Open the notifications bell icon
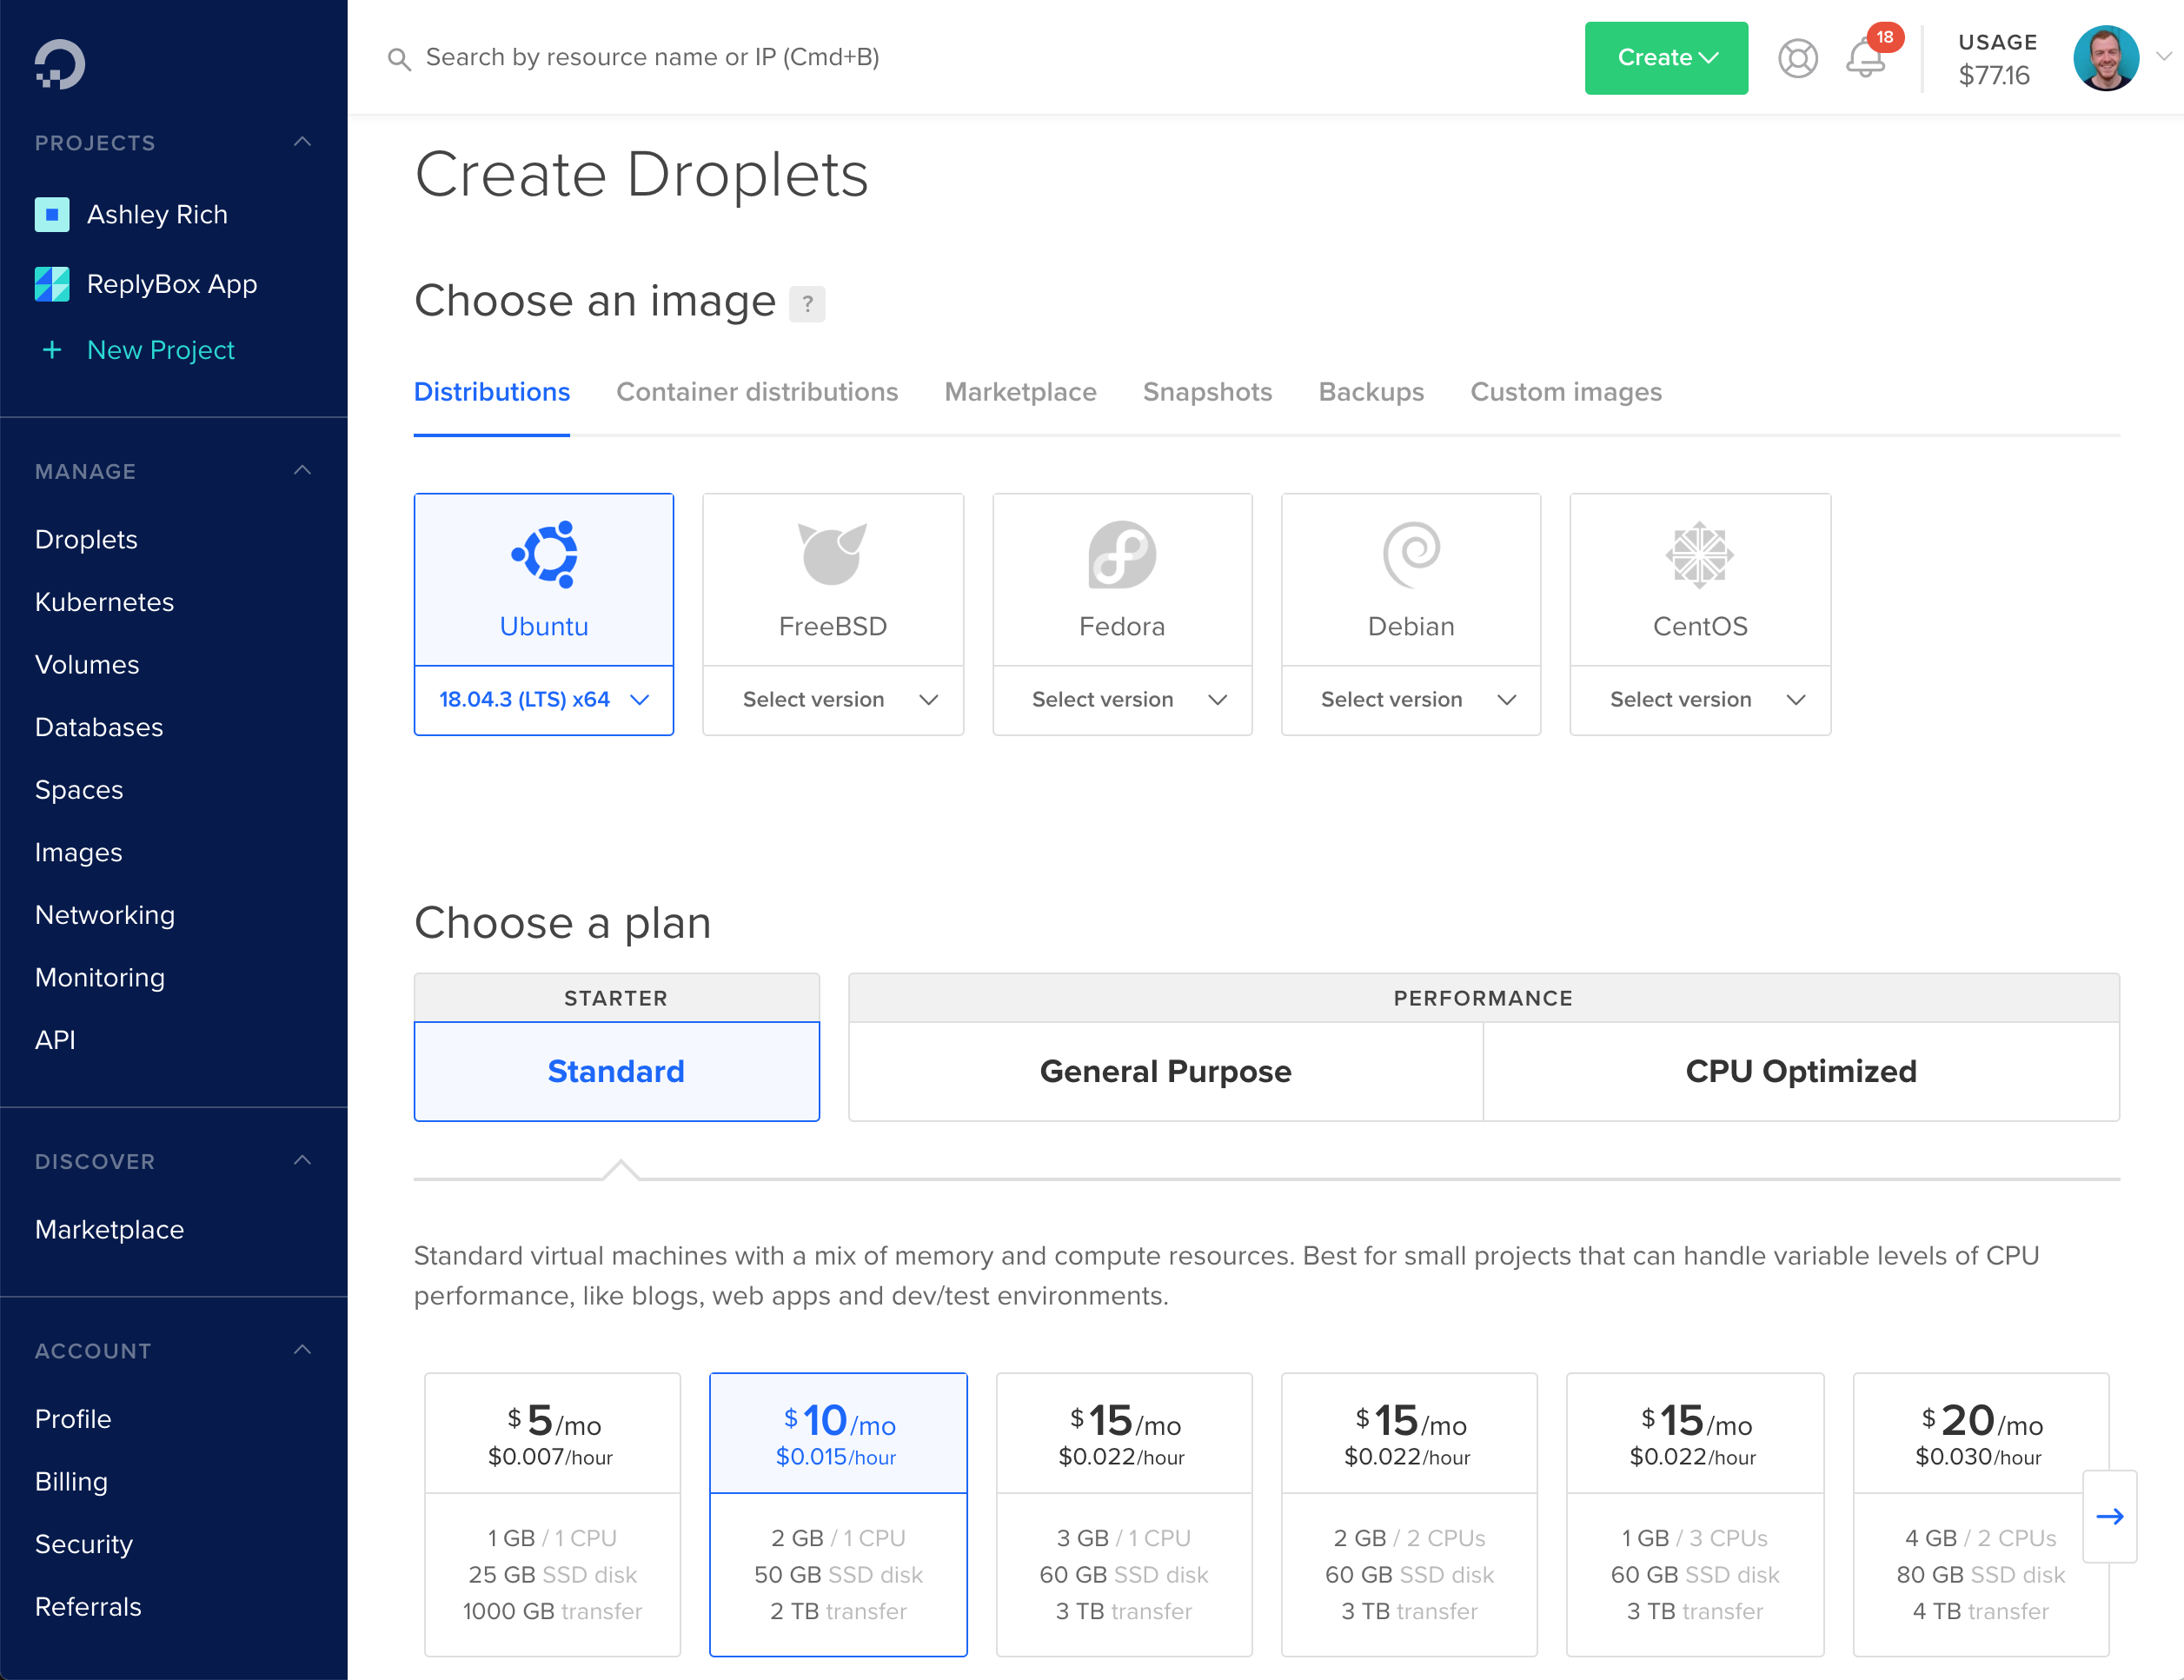Screen dimensions: 2184x1680 (x=1865, y=58)
